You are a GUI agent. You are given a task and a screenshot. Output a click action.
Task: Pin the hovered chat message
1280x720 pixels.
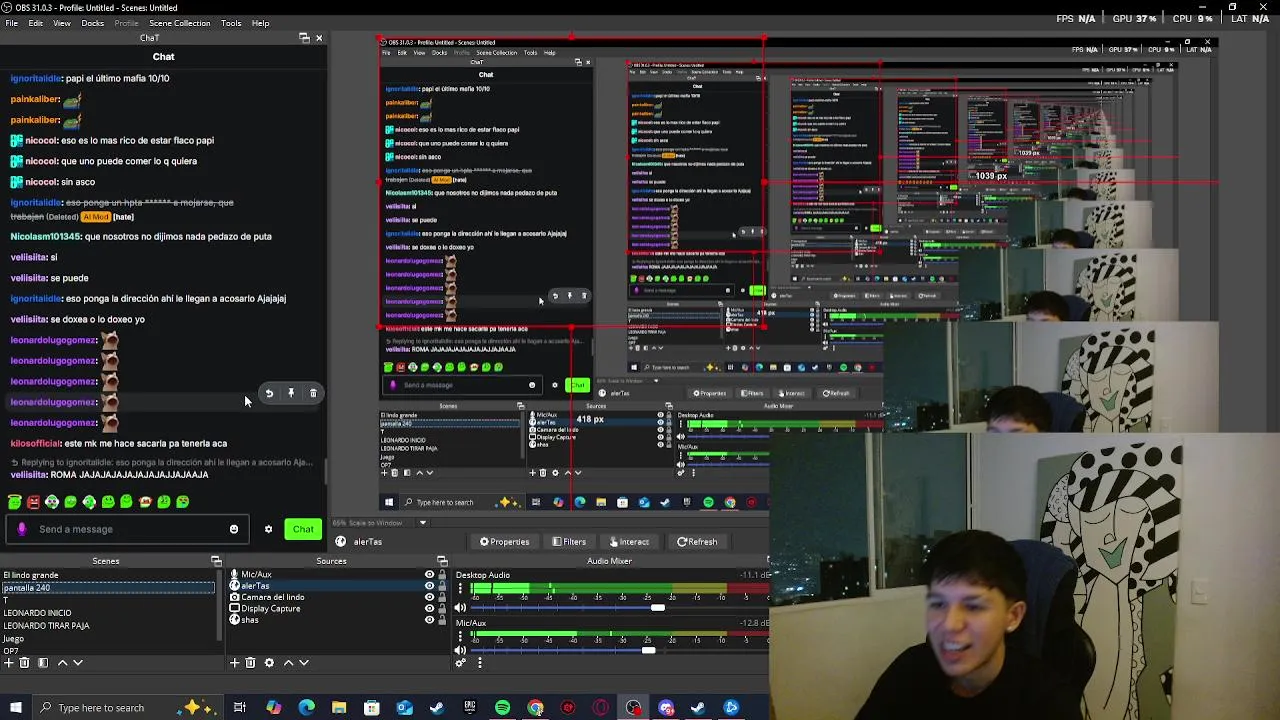point(291,394)
